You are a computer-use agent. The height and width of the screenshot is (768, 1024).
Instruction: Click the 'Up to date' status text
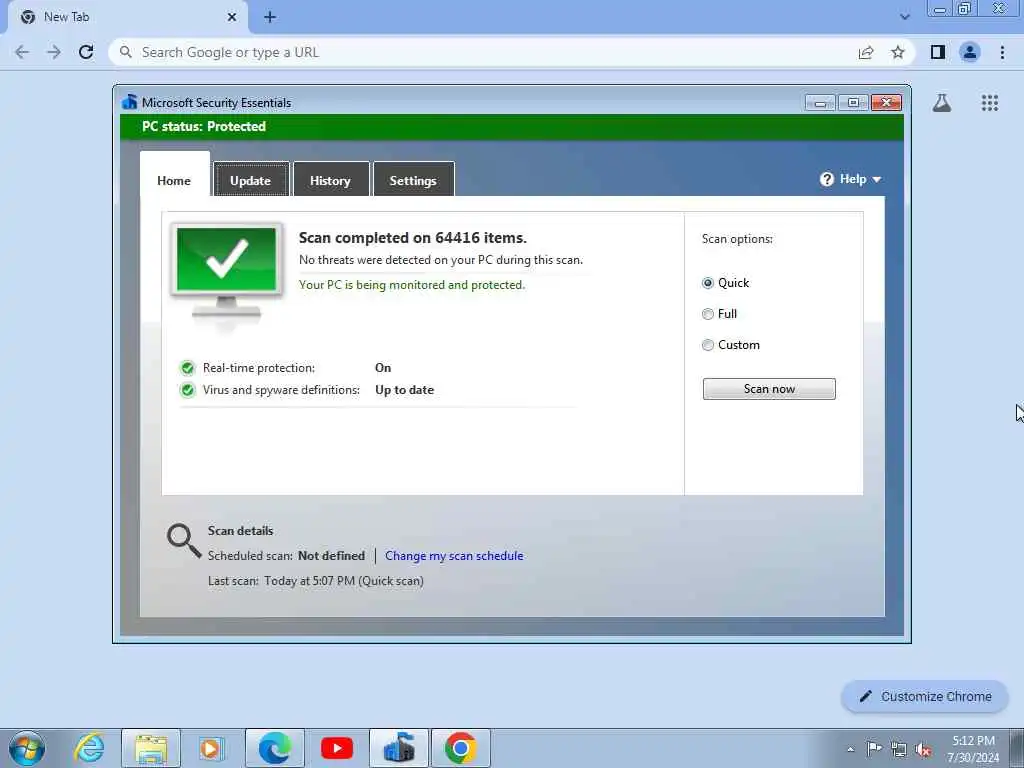pyautogui.click(x=404, y=390)
